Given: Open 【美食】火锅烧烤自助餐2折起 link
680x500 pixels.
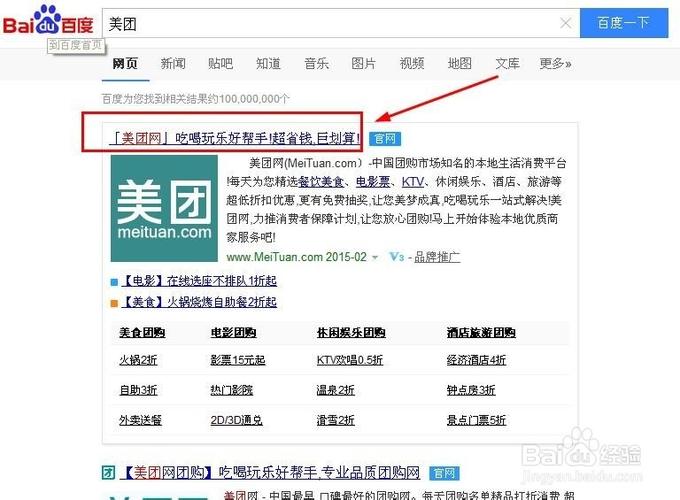Looking at the screenshot, I should click(x=199, y=302).
